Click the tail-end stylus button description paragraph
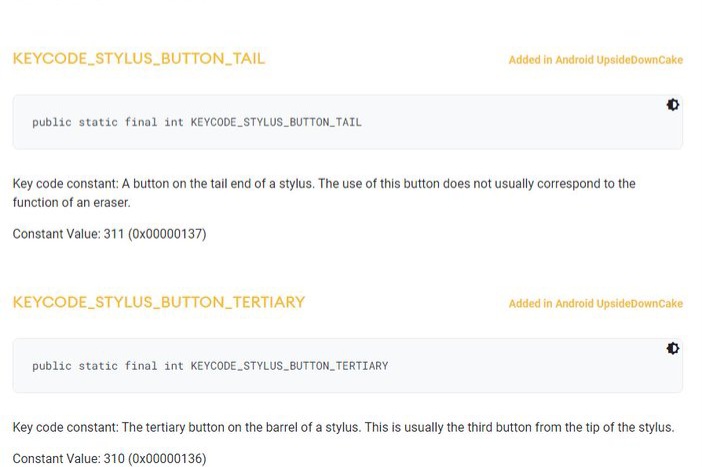Screen dimensions: 702x467 click(x=323, y=184)
